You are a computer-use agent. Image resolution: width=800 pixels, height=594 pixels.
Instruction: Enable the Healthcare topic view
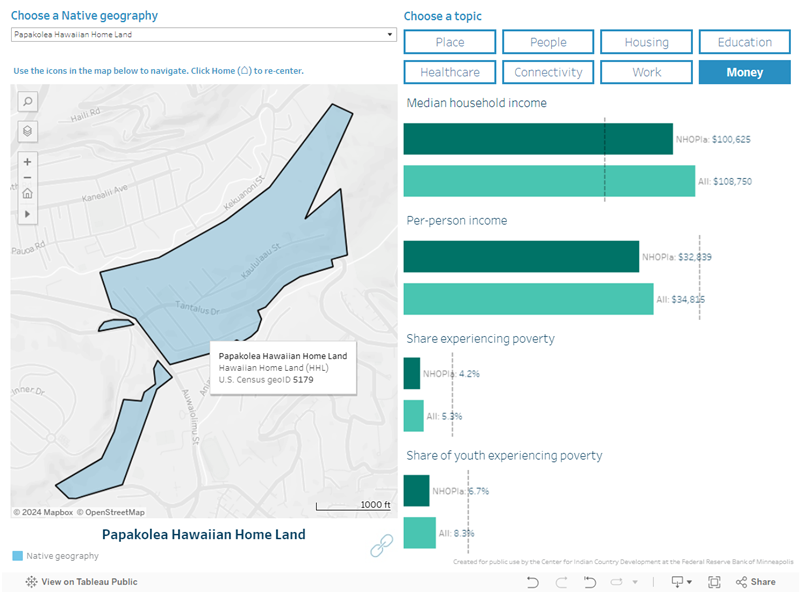pyautogui.click(x=450, y=72)
